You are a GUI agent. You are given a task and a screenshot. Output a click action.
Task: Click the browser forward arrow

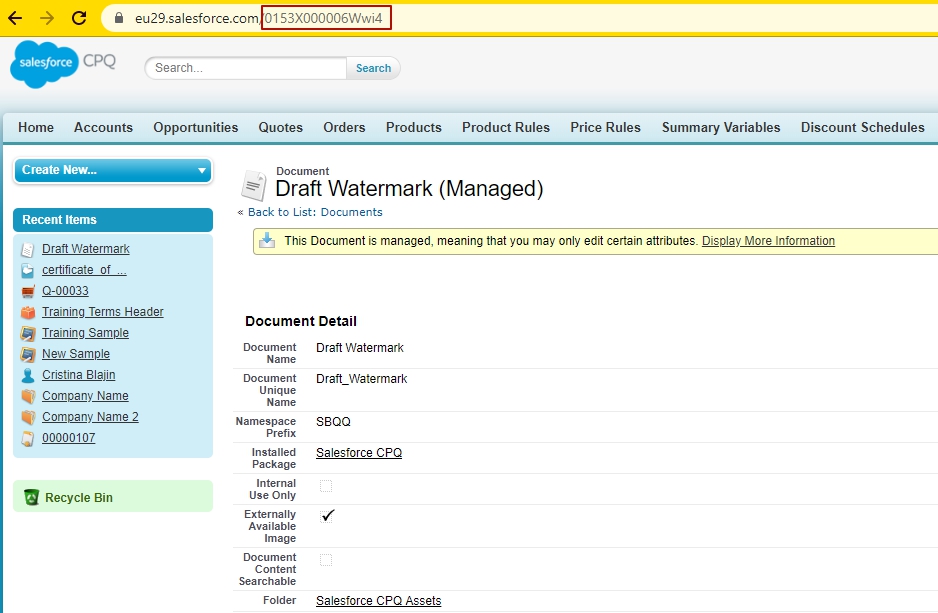[47, 18]
